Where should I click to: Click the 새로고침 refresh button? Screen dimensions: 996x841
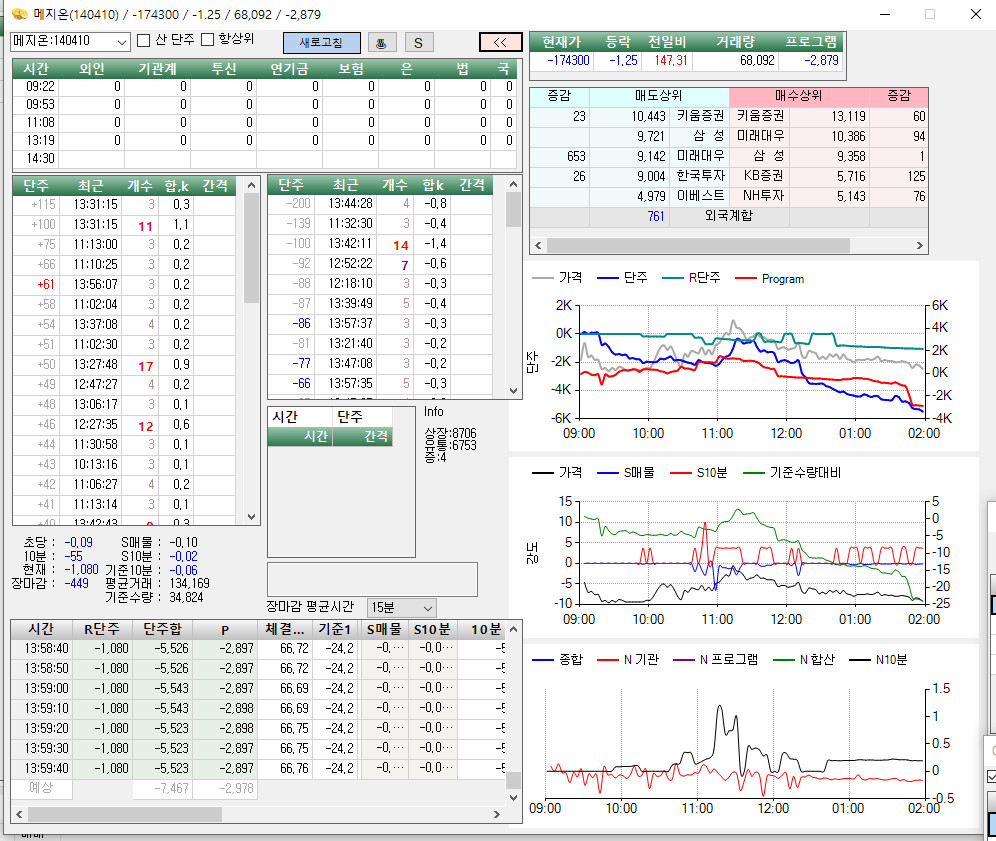point(321,43)
